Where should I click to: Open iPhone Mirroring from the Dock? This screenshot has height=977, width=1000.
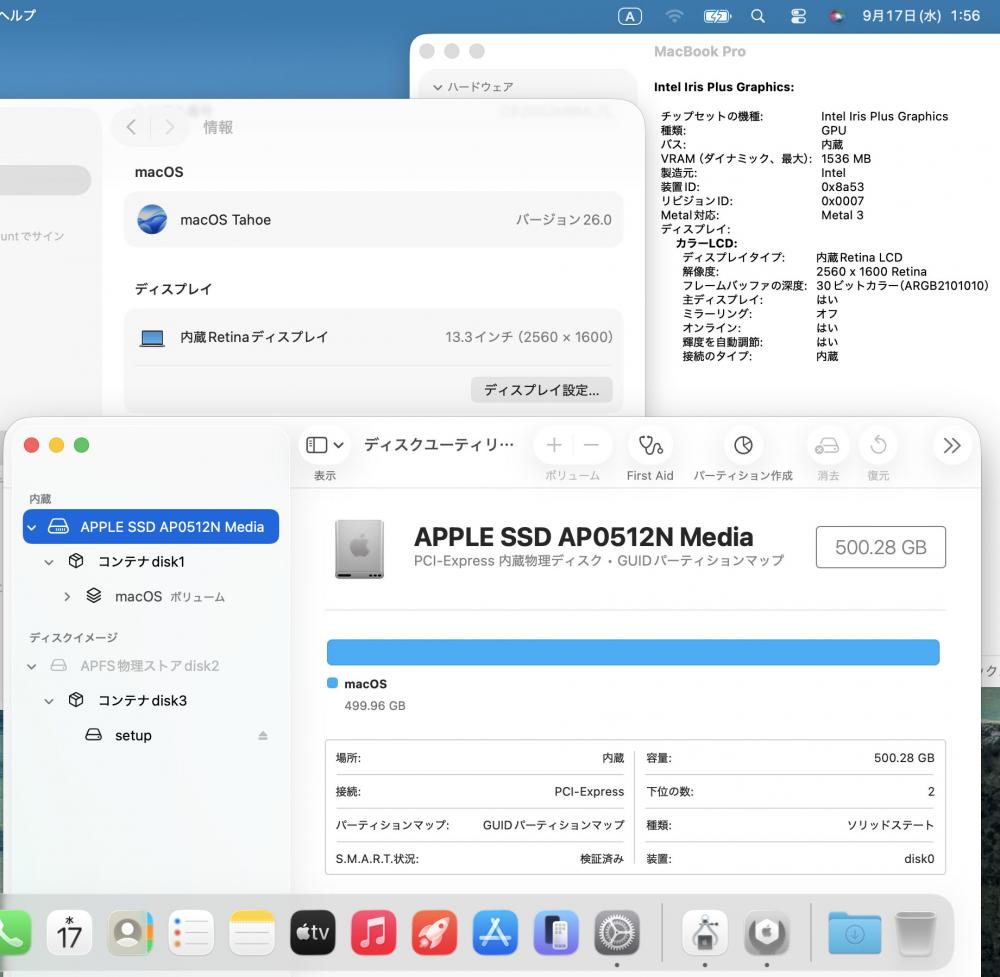tap(556, 932)
